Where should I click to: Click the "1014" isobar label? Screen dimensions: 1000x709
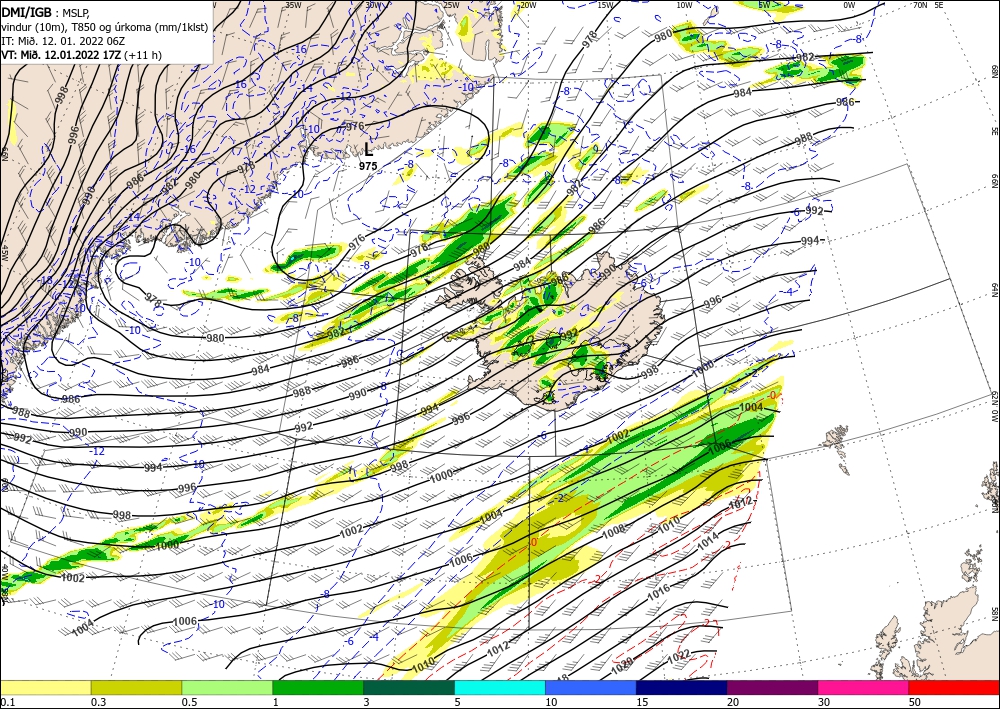coord(708,541)
